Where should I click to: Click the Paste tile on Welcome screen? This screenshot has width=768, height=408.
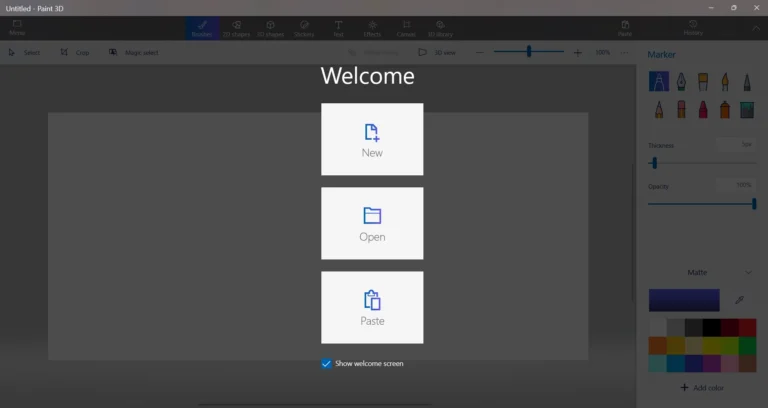pos(372,308)
